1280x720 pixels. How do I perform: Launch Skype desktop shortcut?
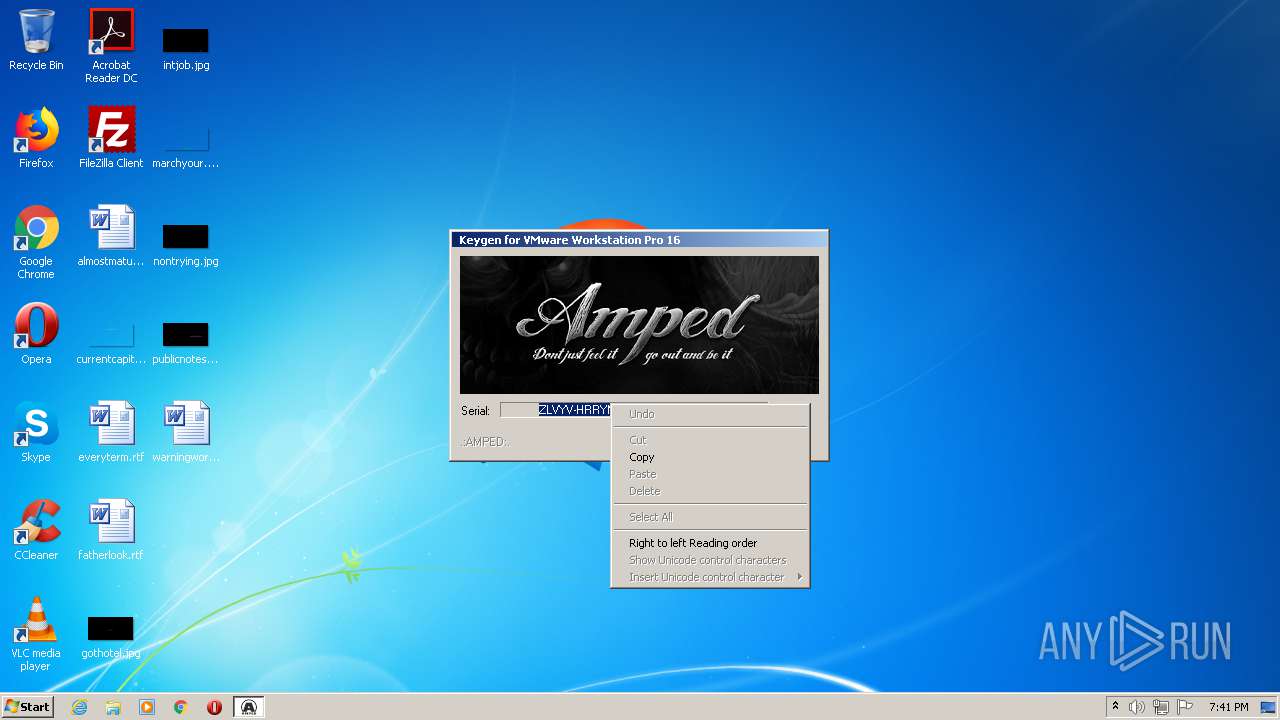(36, 432)
